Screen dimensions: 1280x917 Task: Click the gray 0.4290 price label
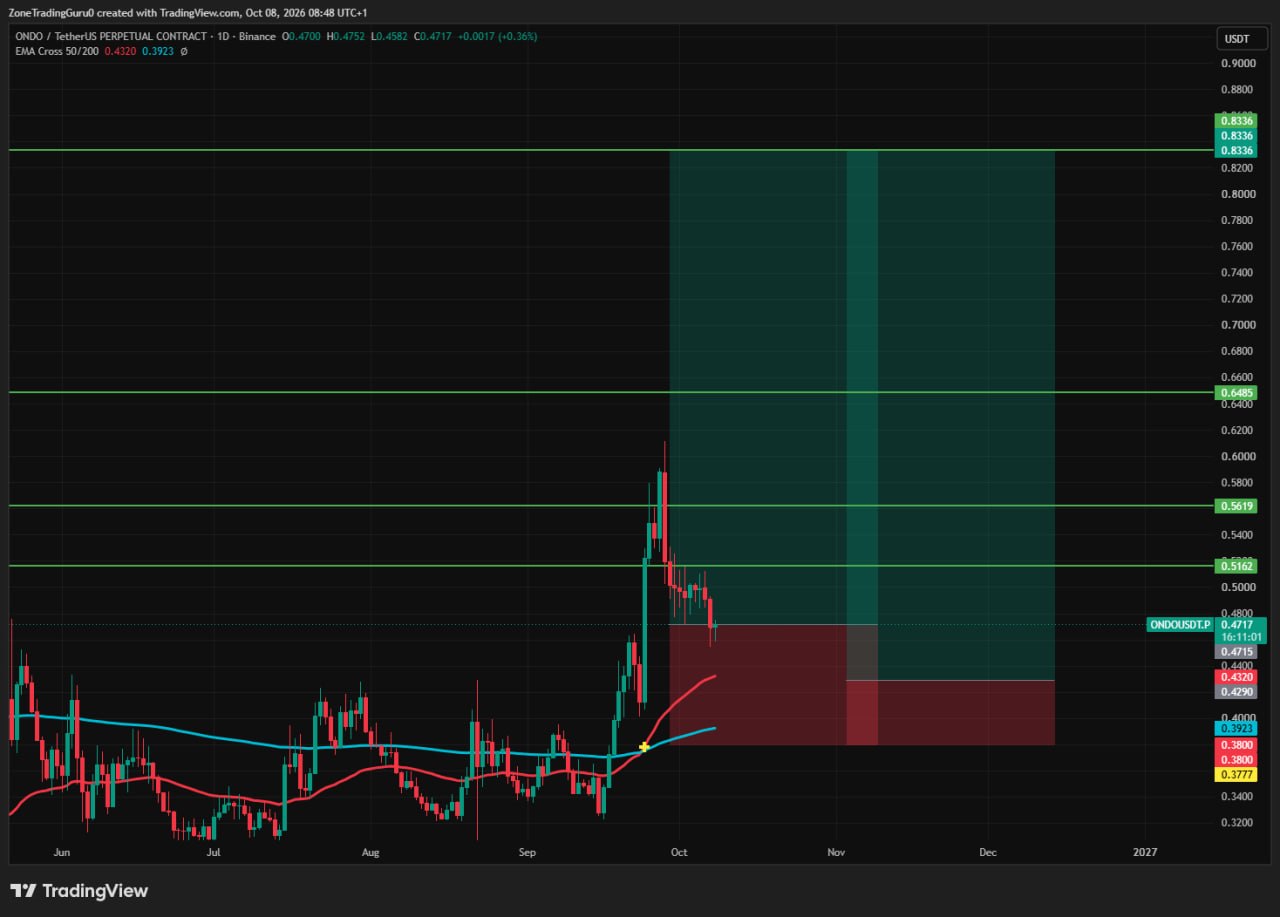(1236, 691)
